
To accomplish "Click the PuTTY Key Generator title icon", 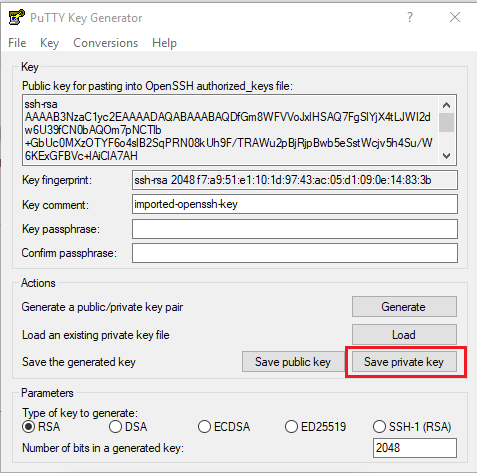I will [16, 17].
